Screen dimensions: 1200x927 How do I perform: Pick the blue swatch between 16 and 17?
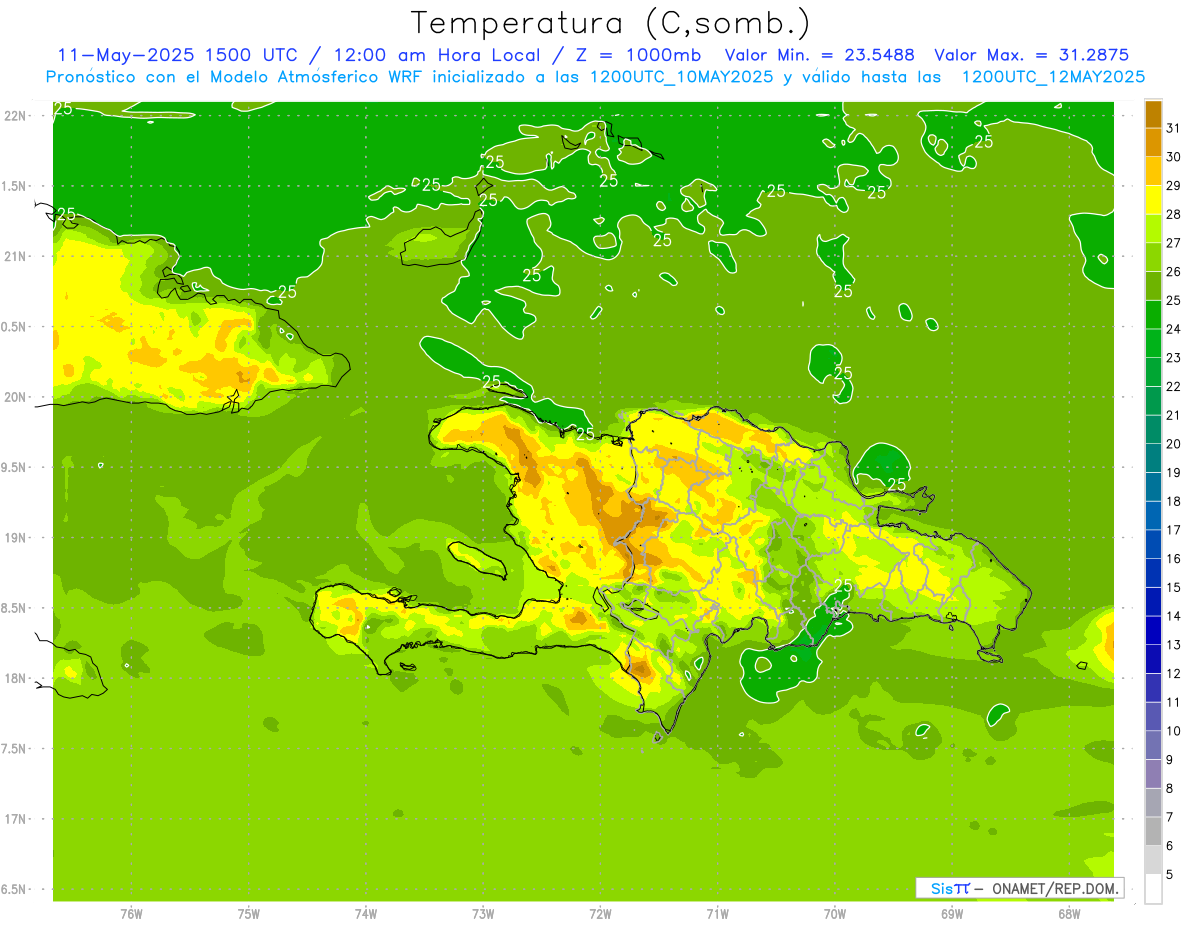[1153, 545]
